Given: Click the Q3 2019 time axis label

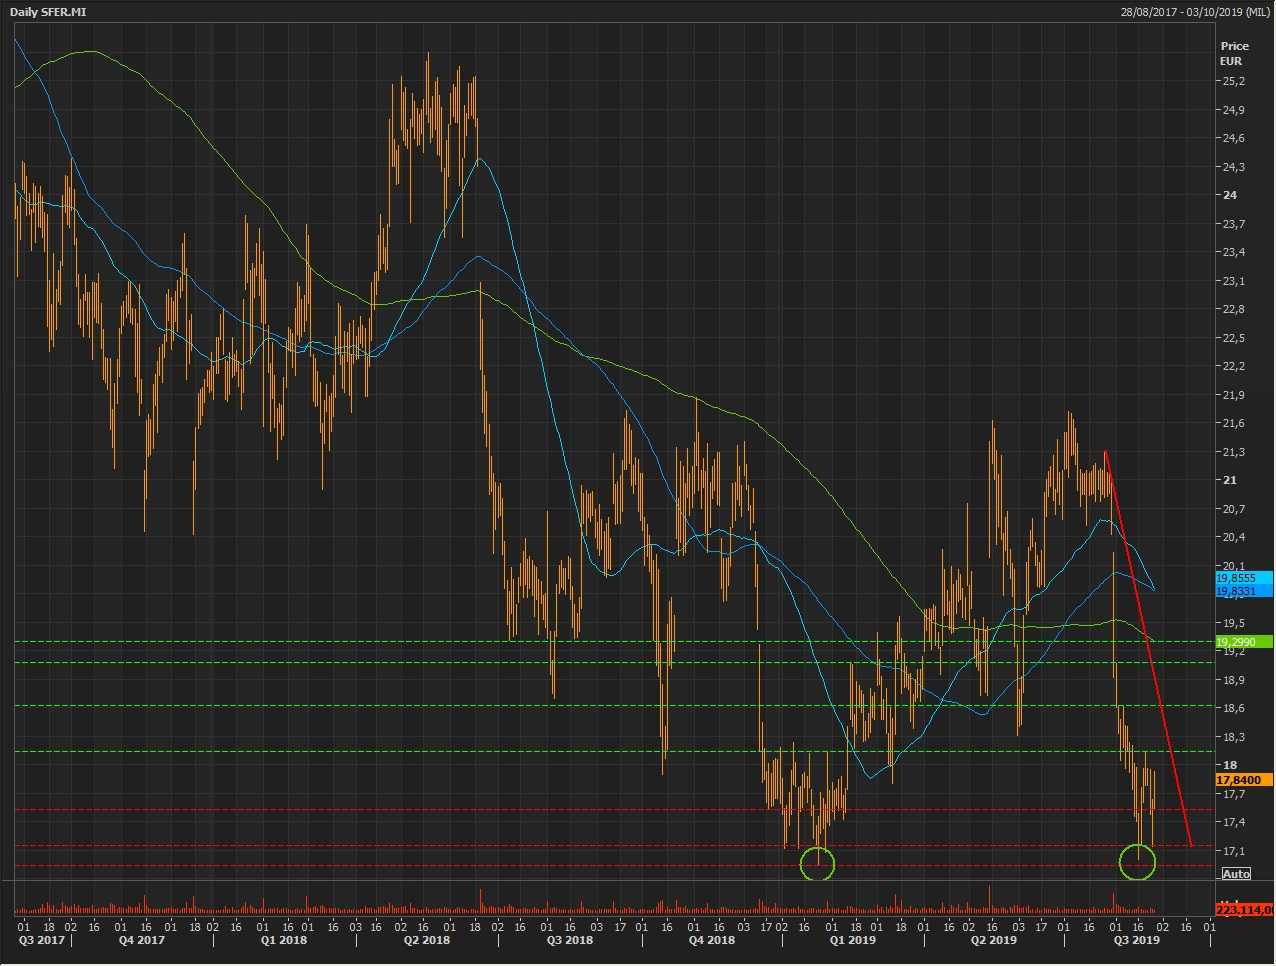Looking at the screenshot, I should click(1136, 940).
